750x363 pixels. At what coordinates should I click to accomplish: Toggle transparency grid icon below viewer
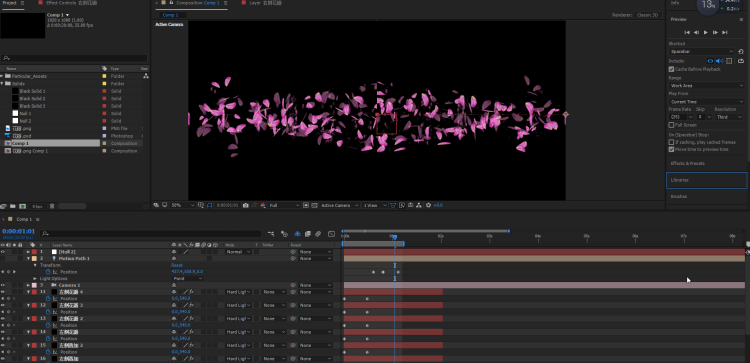(314, 205)
